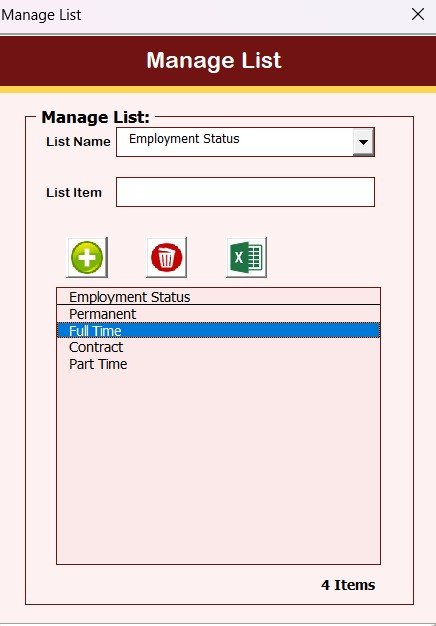Image resolution: width=436 pixels, height=626 pixels.
Task: Select the Part Time list row
Action: click(218, 364)
